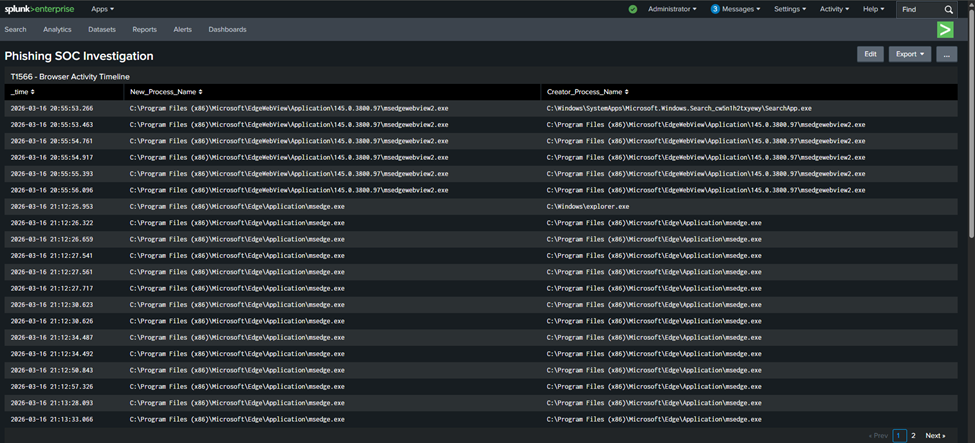Click the green Search app arrow icon
This screenshot has height=443, width=975.
[x=945, y=29]
